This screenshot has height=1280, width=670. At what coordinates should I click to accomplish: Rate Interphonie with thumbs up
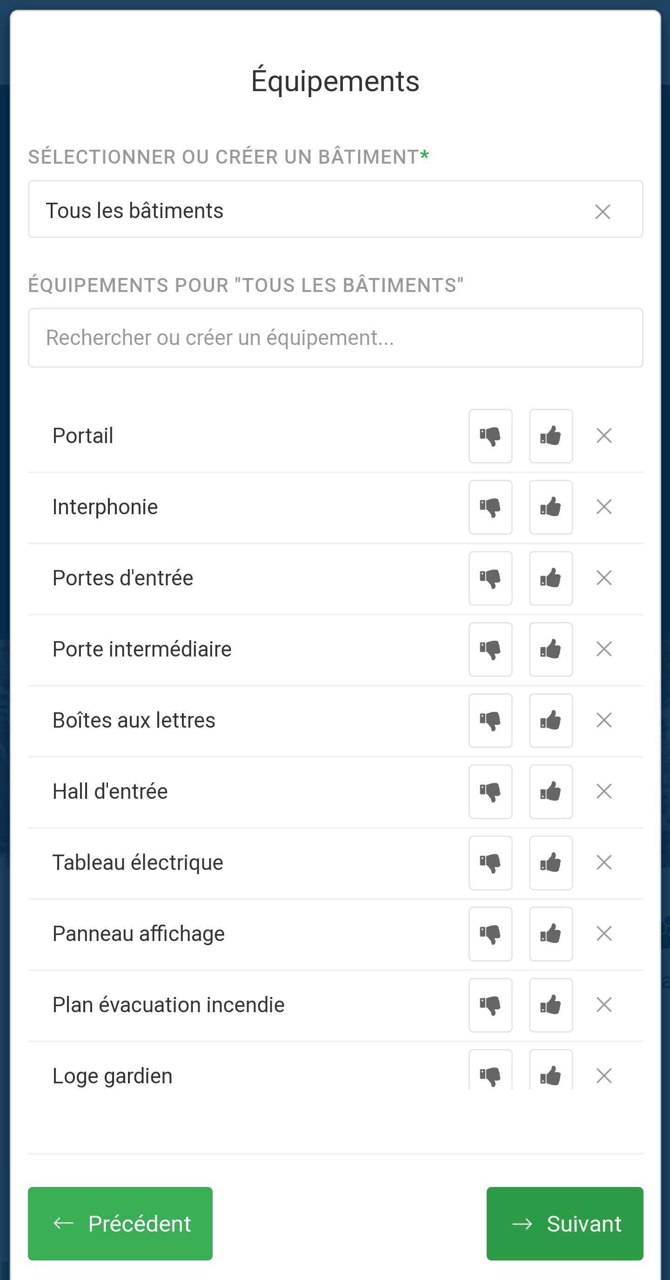click(x=551, y=507)
